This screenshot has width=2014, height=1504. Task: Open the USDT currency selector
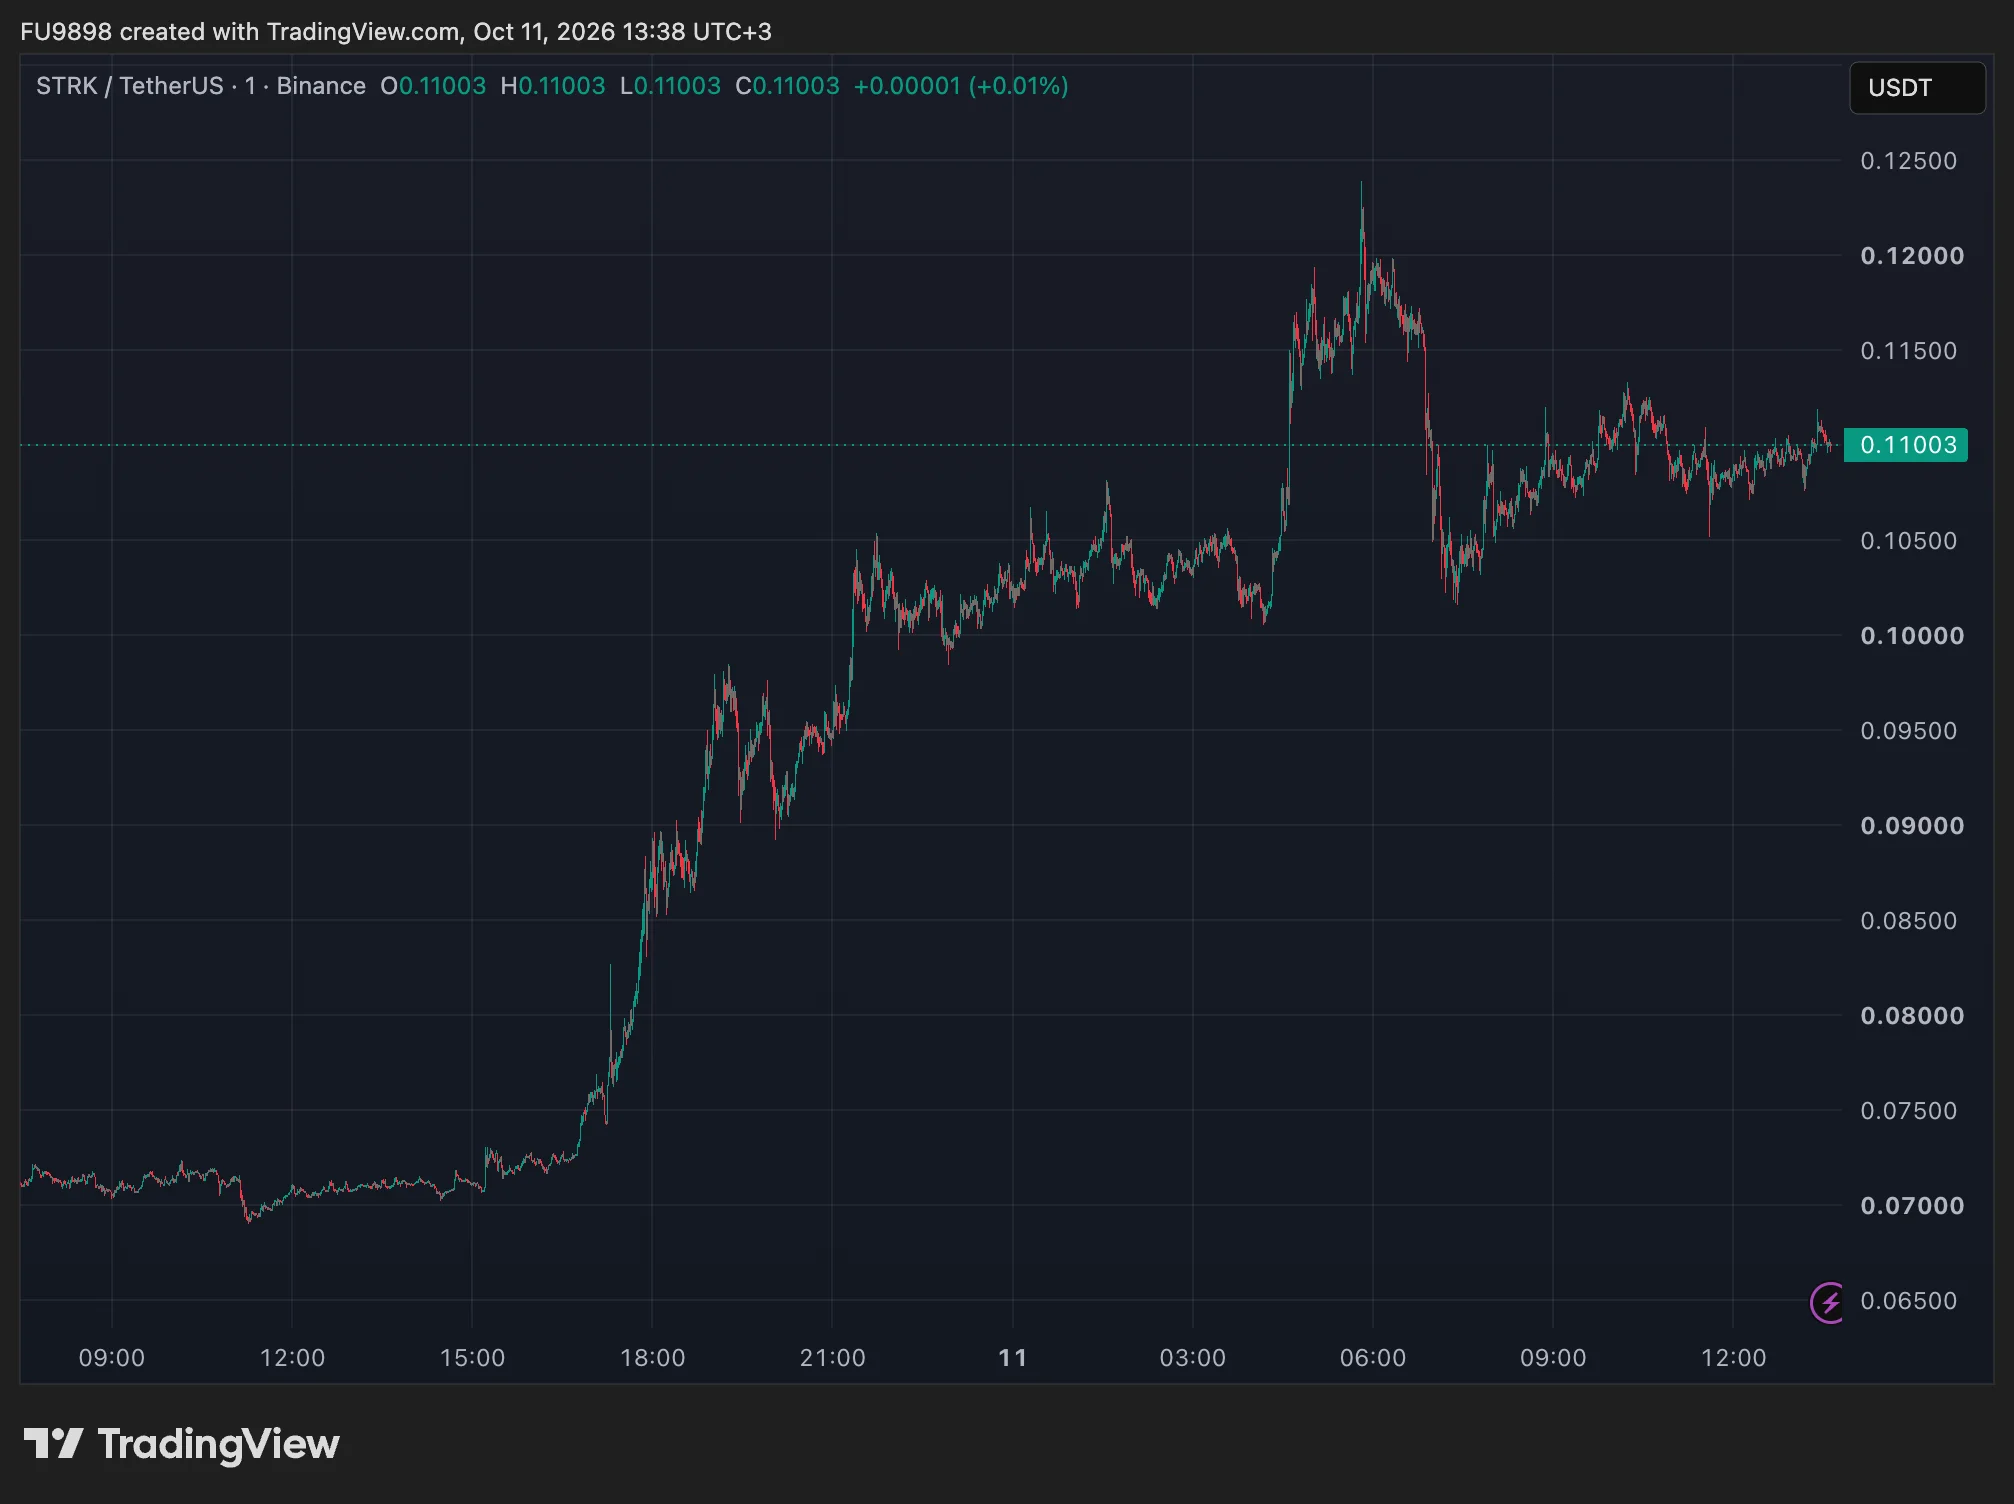tap(1916, 88)
